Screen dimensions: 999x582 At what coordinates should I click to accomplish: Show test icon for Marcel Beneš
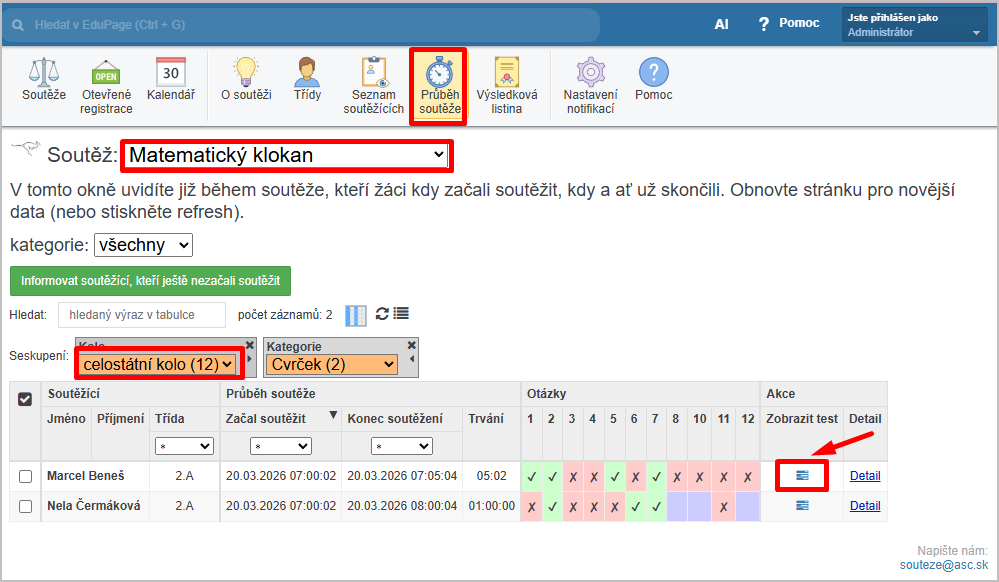click(802, 476)
